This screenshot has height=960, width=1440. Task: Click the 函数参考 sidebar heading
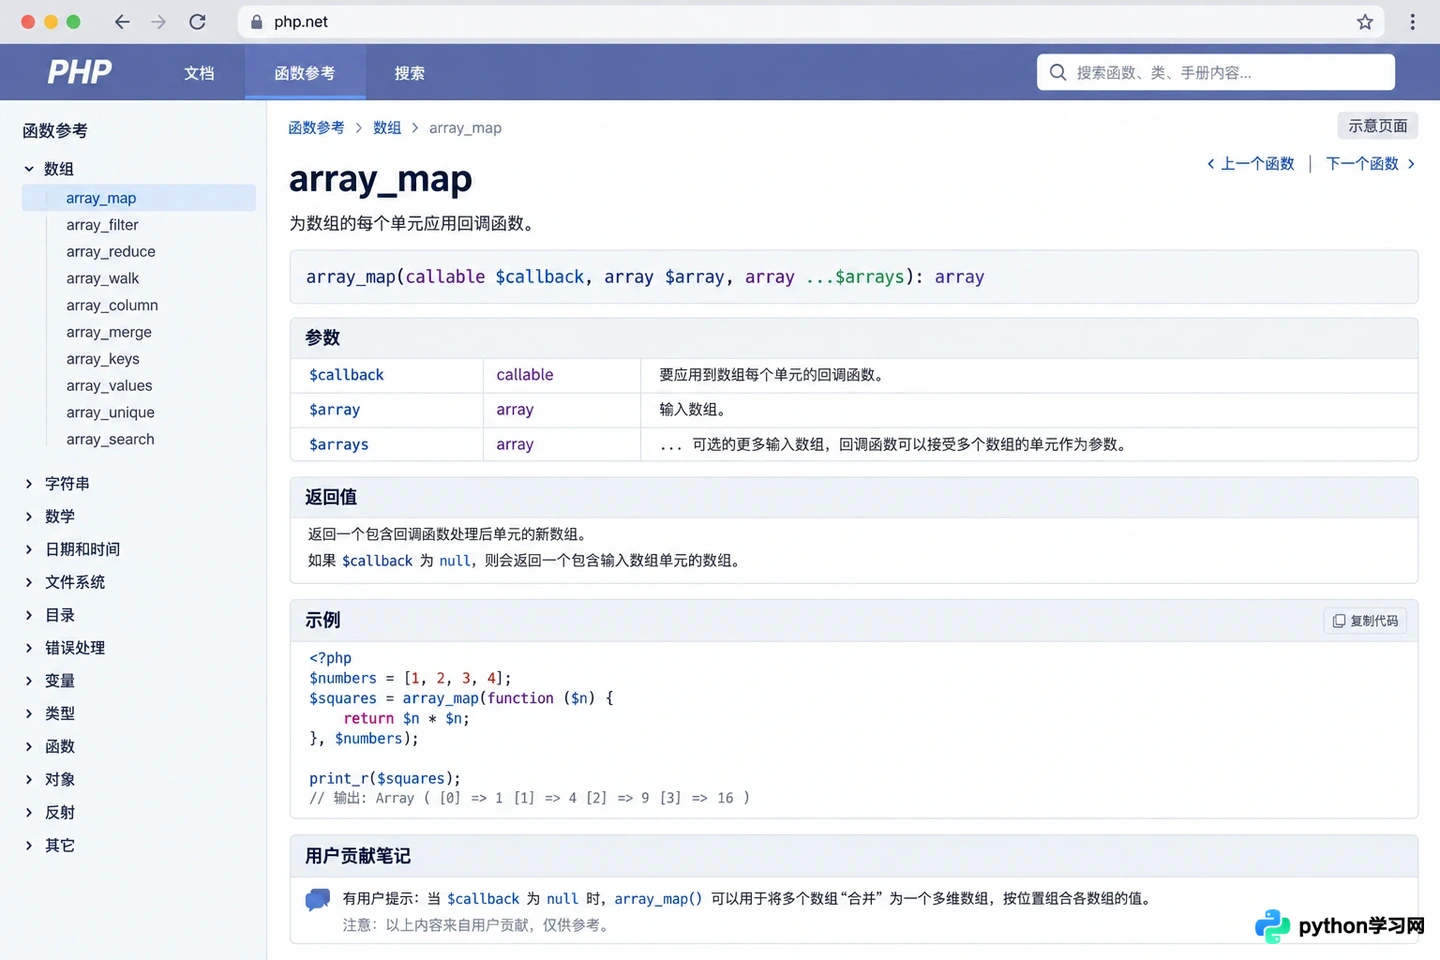tap(55, 131)
